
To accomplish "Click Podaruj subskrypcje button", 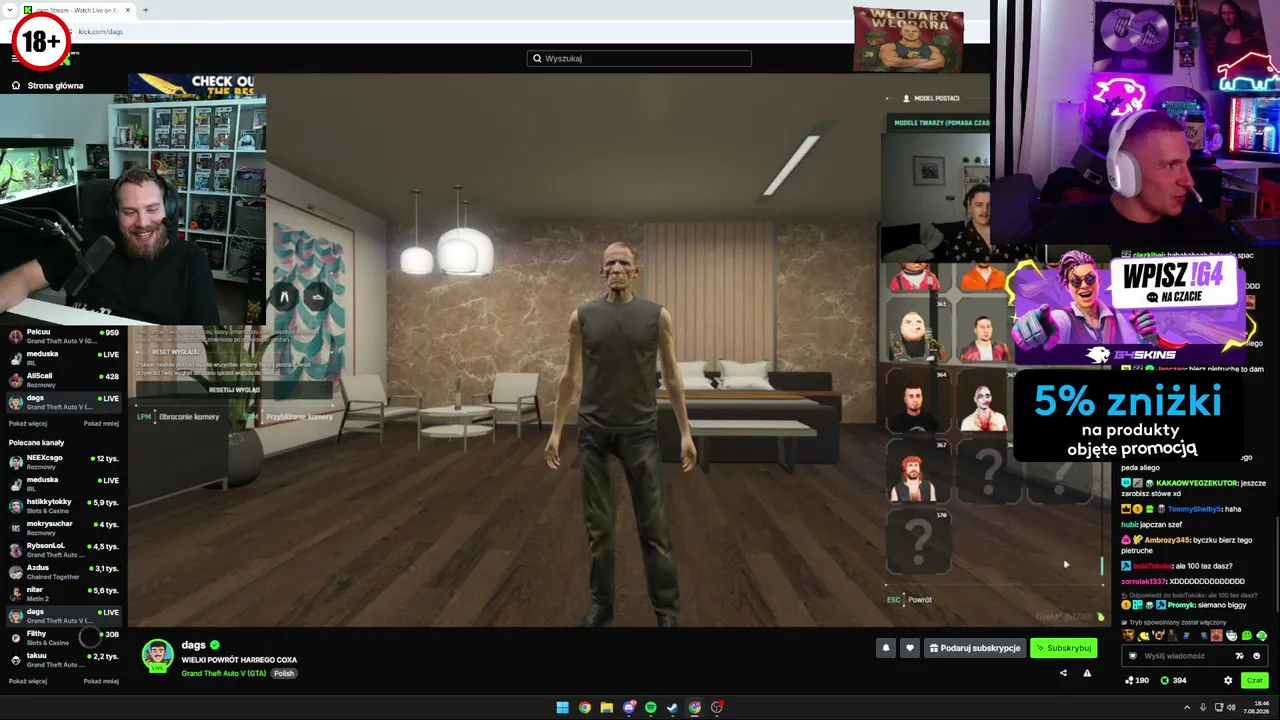I will [974, 648].
